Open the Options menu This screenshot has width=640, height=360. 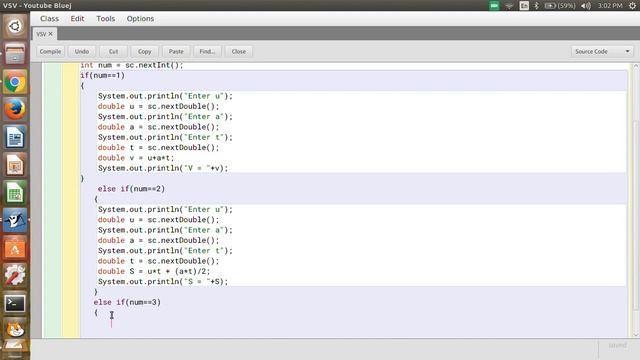140,19
